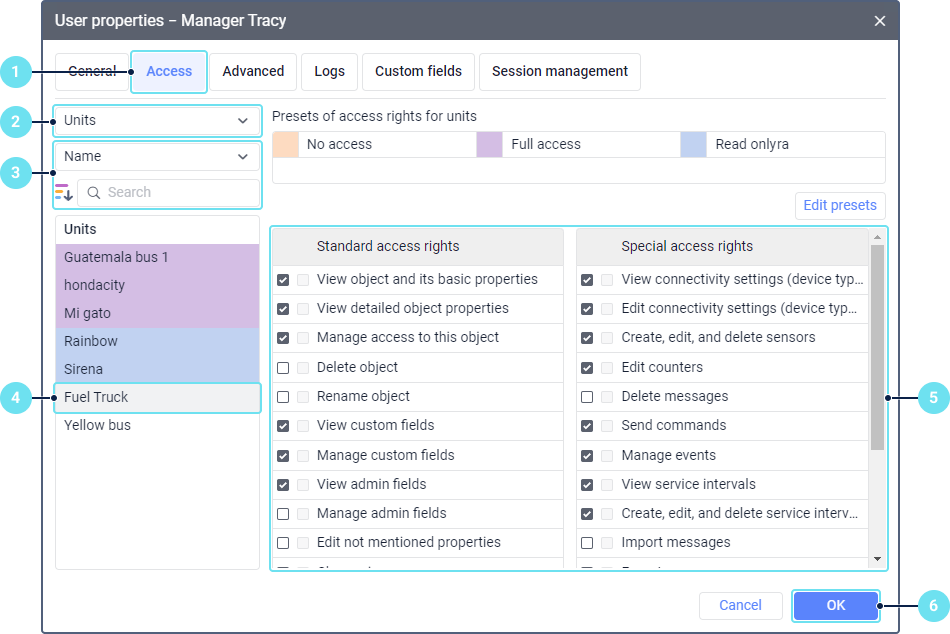Switch to the Advanced tab

coord(253,72)
